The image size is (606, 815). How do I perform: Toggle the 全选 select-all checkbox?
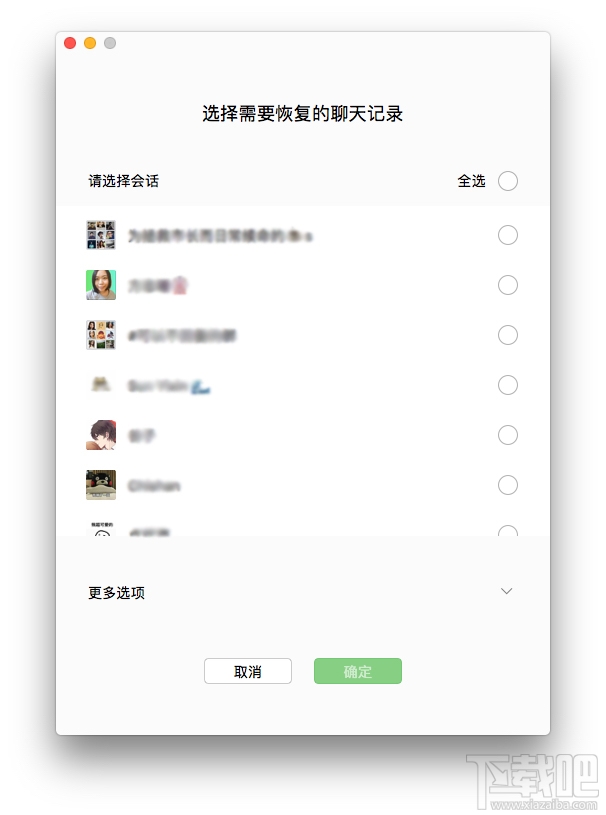[x=508, y=181]
